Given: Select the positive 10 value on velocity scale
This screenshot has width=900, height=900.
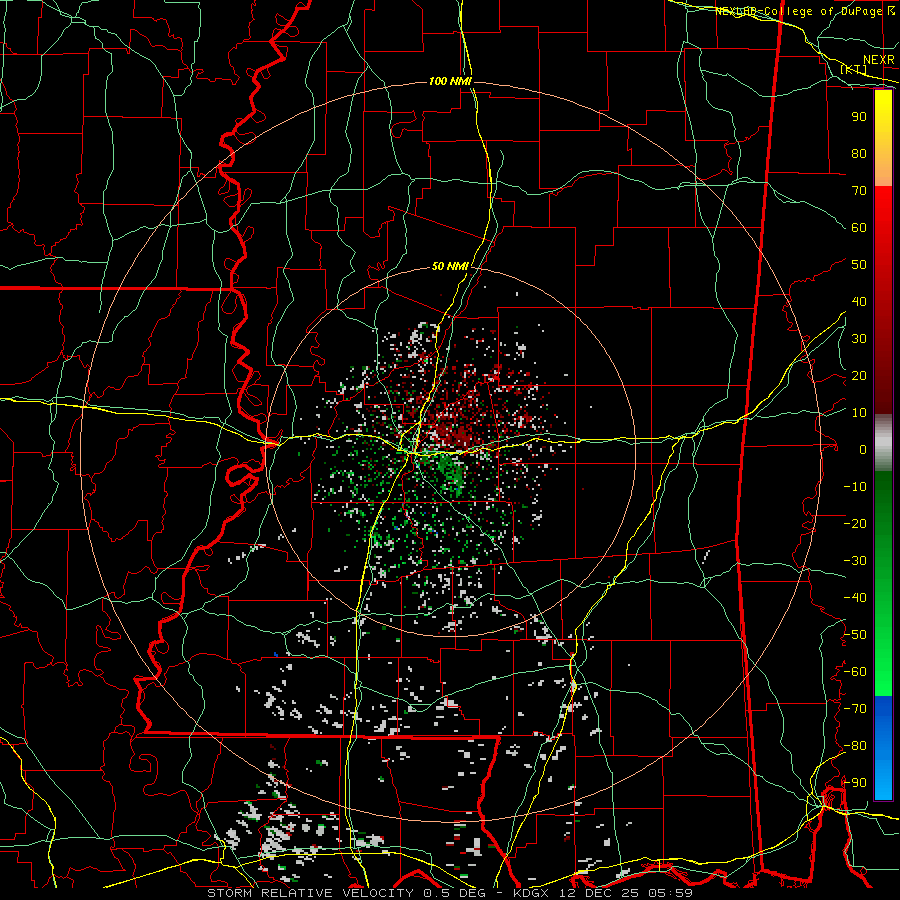Looking at the screenshot, I should 859,413.
